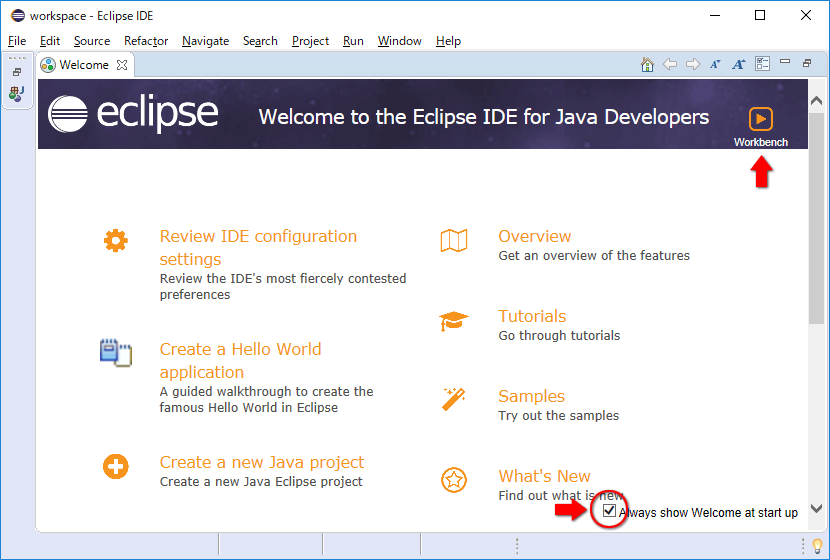Open the Overview link
The width and height of the screenshot is (830, 560).
(535, 236)
